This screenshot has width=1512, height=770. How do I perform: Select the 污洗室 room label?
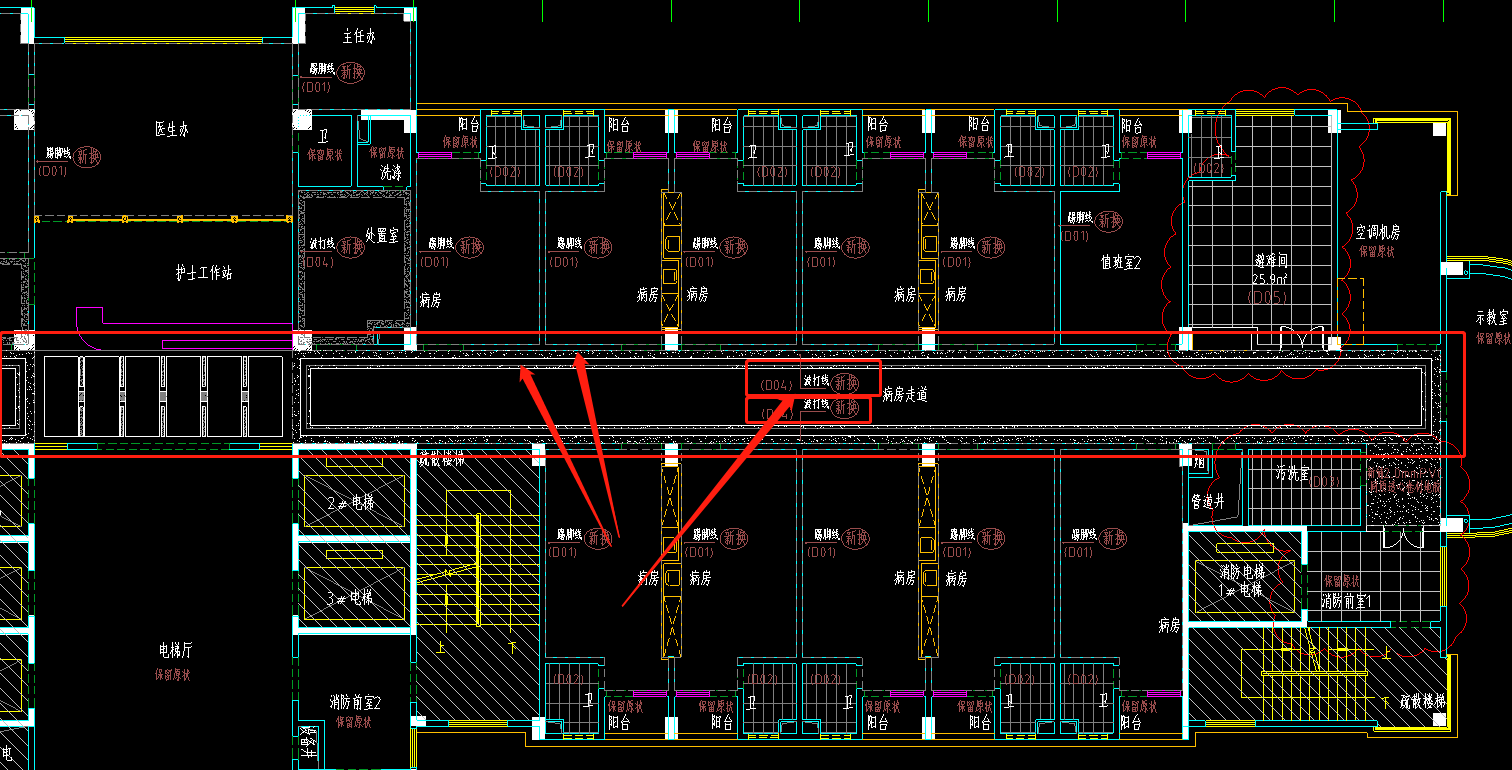pos(1292,474)
